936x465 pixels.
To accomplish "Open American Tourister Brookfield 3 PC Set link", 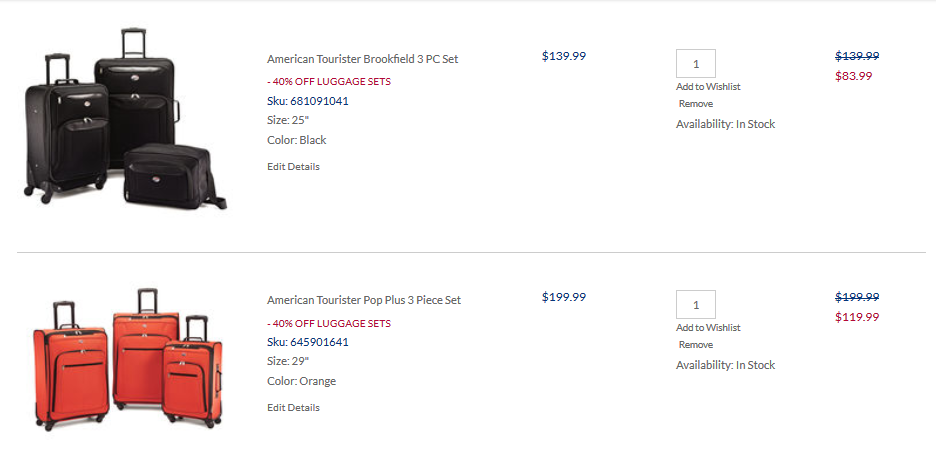I will click(362, 59).
